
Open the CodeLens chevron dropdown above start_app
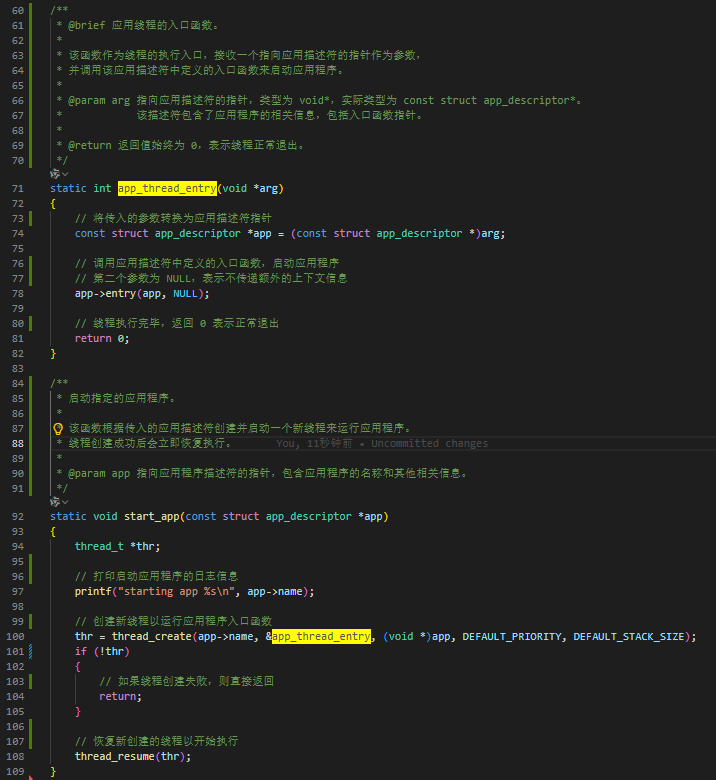[65, 501]
